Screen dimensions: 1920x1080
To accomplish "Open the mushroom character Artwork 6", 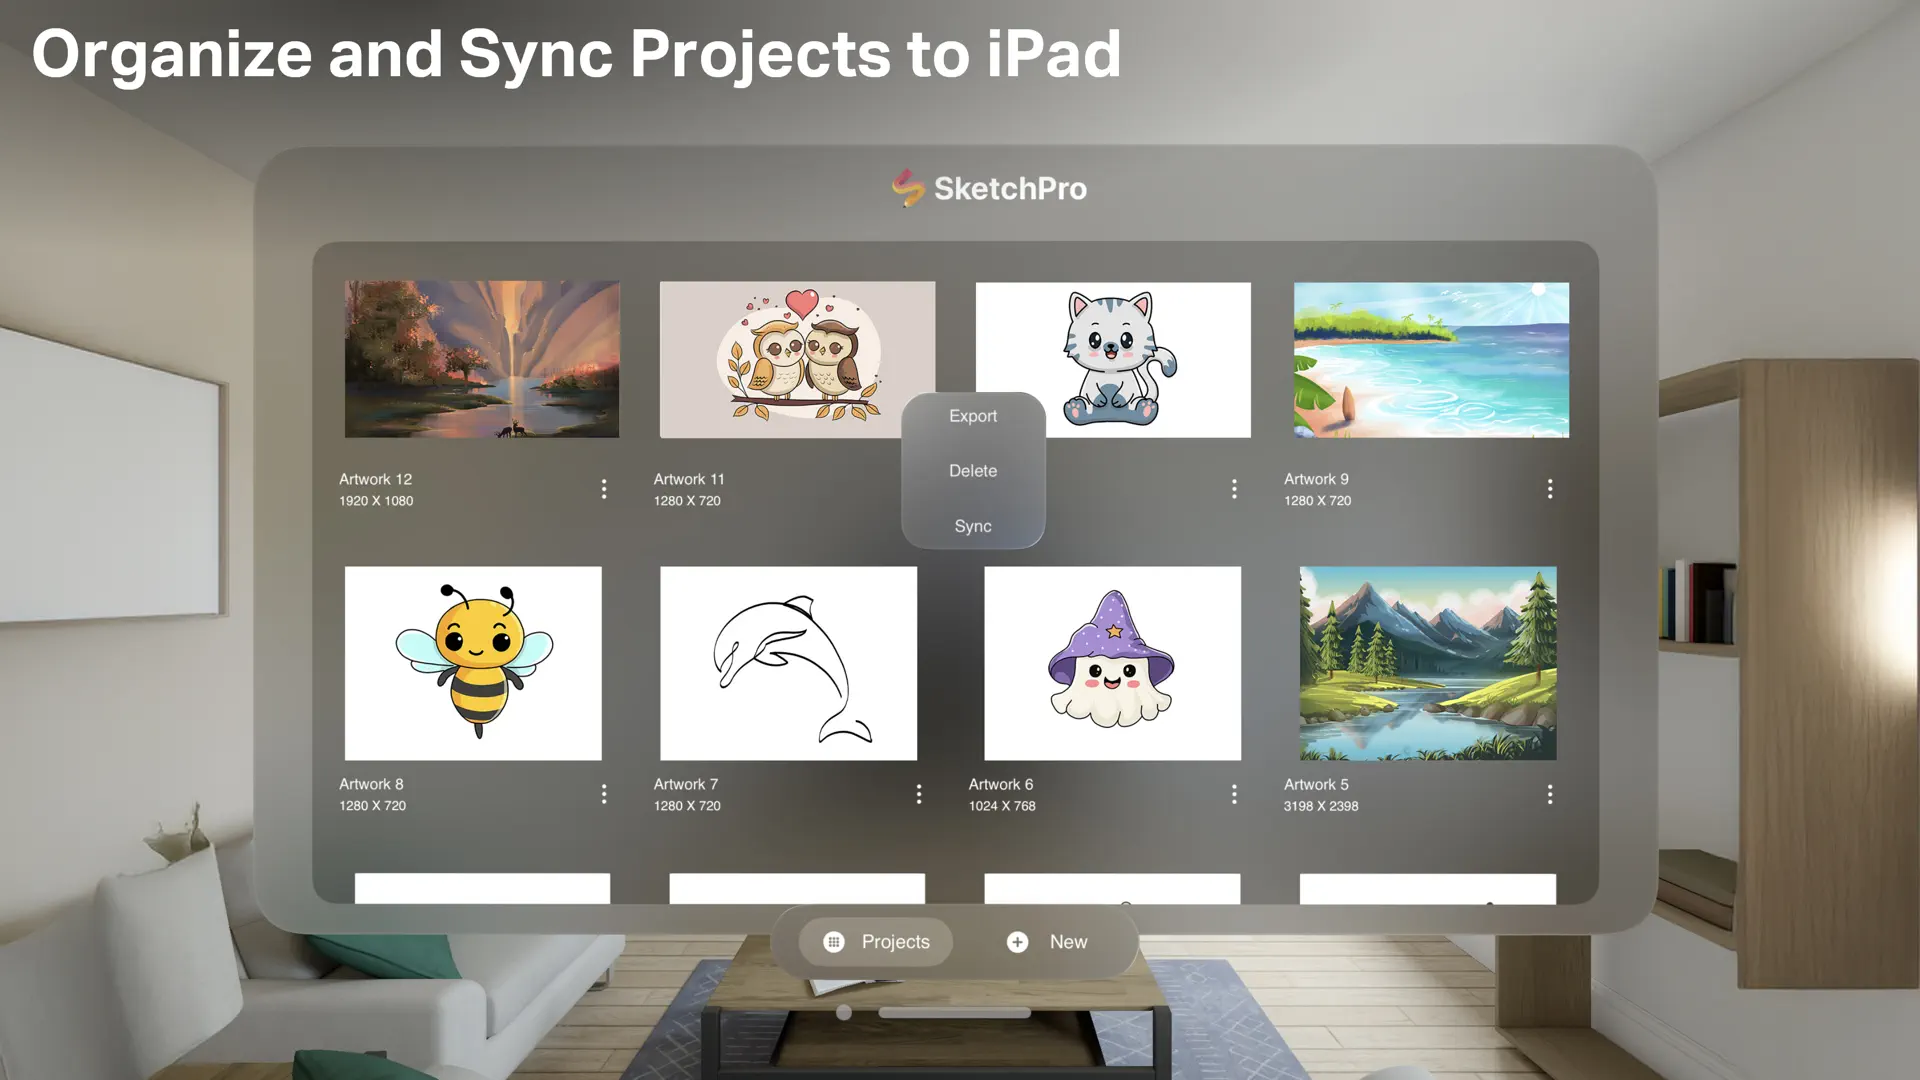I will 1111,663.
